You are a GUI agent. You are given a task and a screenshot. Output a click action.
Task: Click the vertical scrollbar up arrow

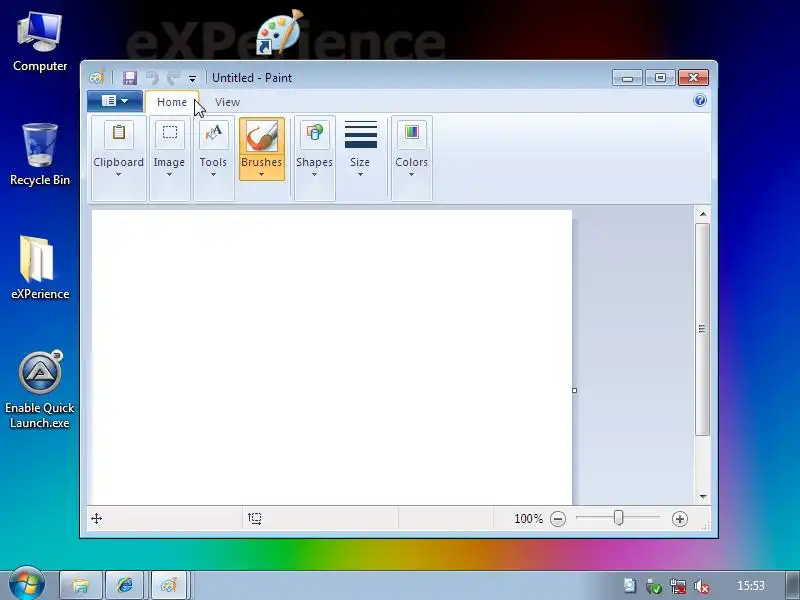click(703, 214)
